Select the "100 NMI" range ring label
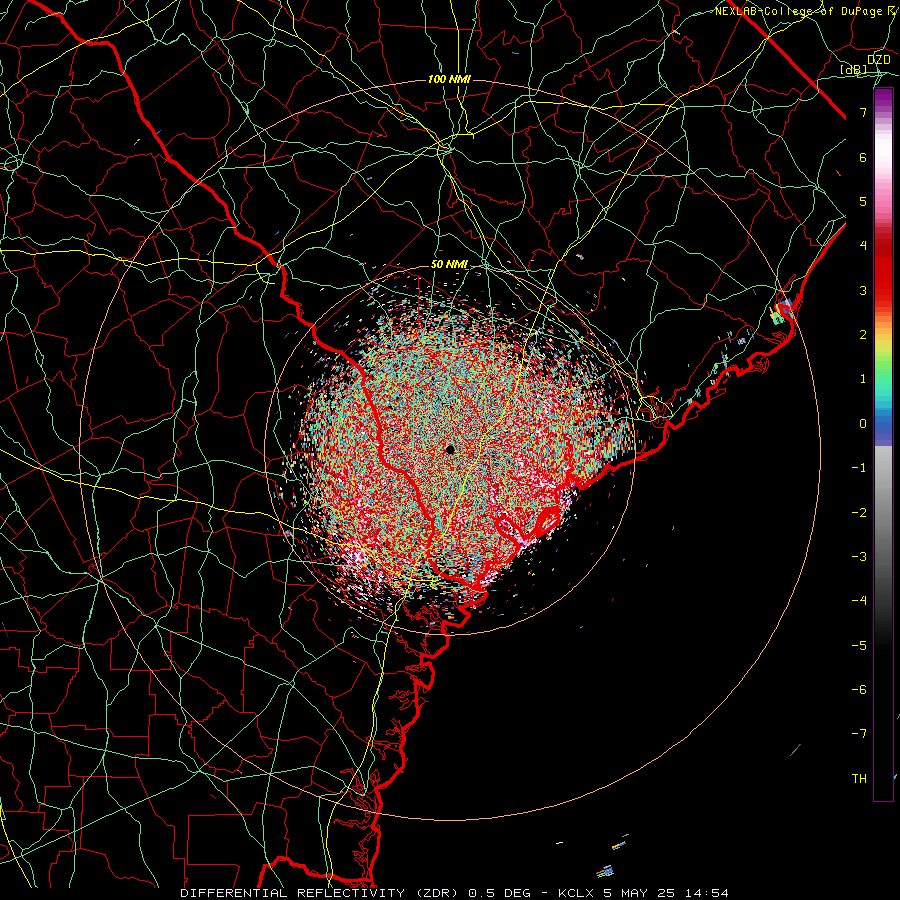The image size is (900, 900). (x=449, y=79)
